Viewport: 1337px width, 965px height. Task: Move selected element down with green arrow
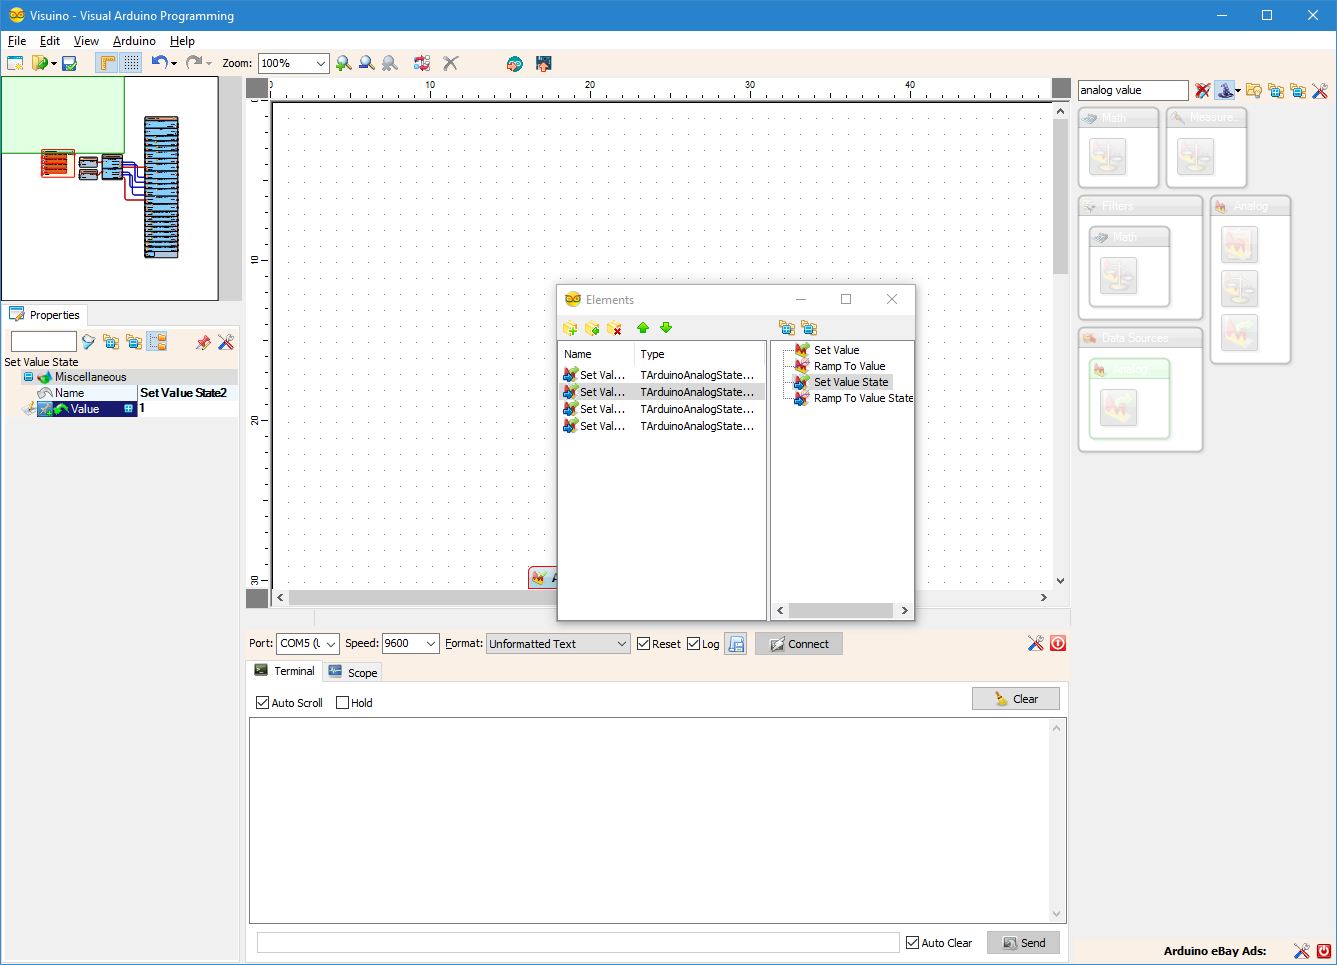[666, 328]
